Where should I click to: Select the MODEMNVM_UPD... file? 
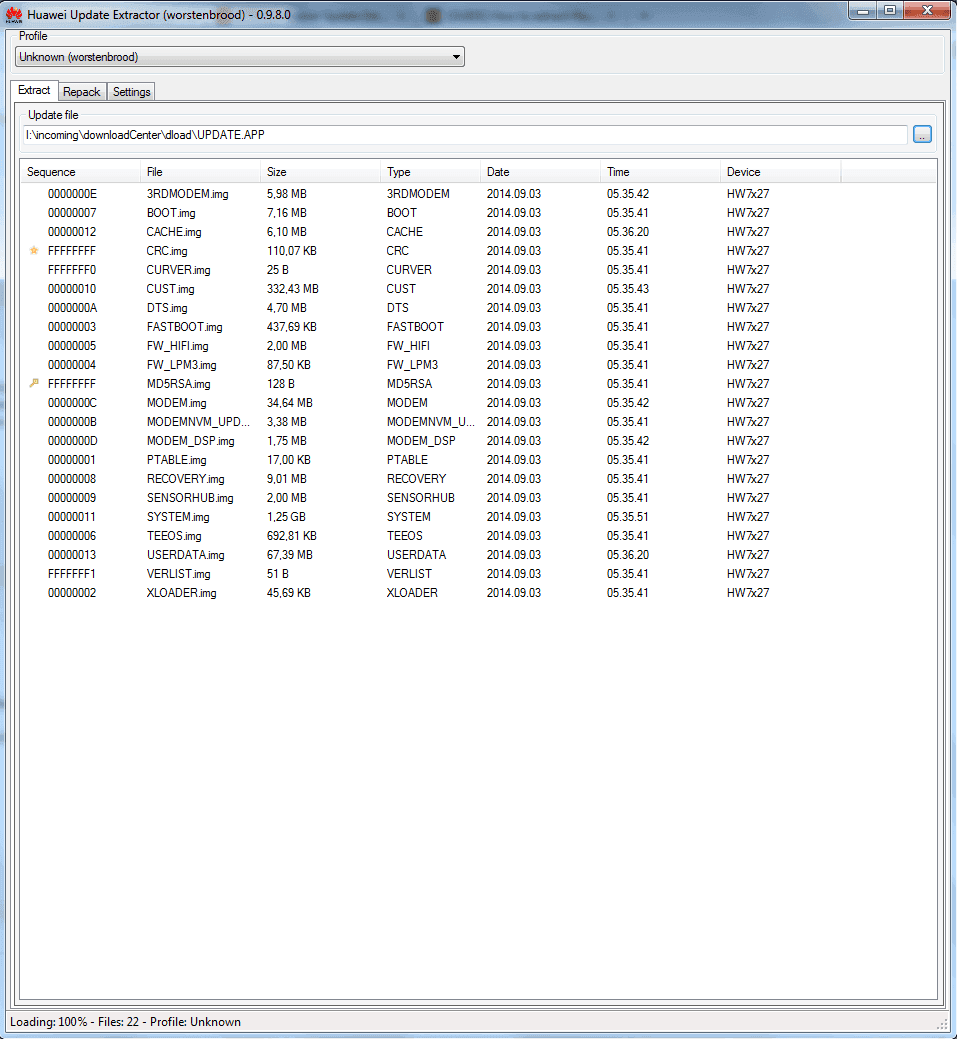point(198,421)
